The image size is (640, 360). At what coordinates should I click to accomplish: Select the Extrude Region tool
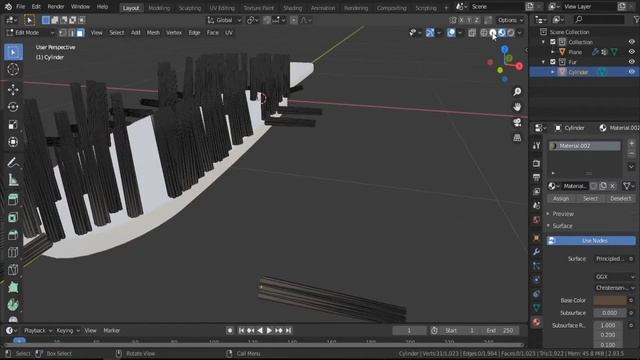[x=13, y=200]
